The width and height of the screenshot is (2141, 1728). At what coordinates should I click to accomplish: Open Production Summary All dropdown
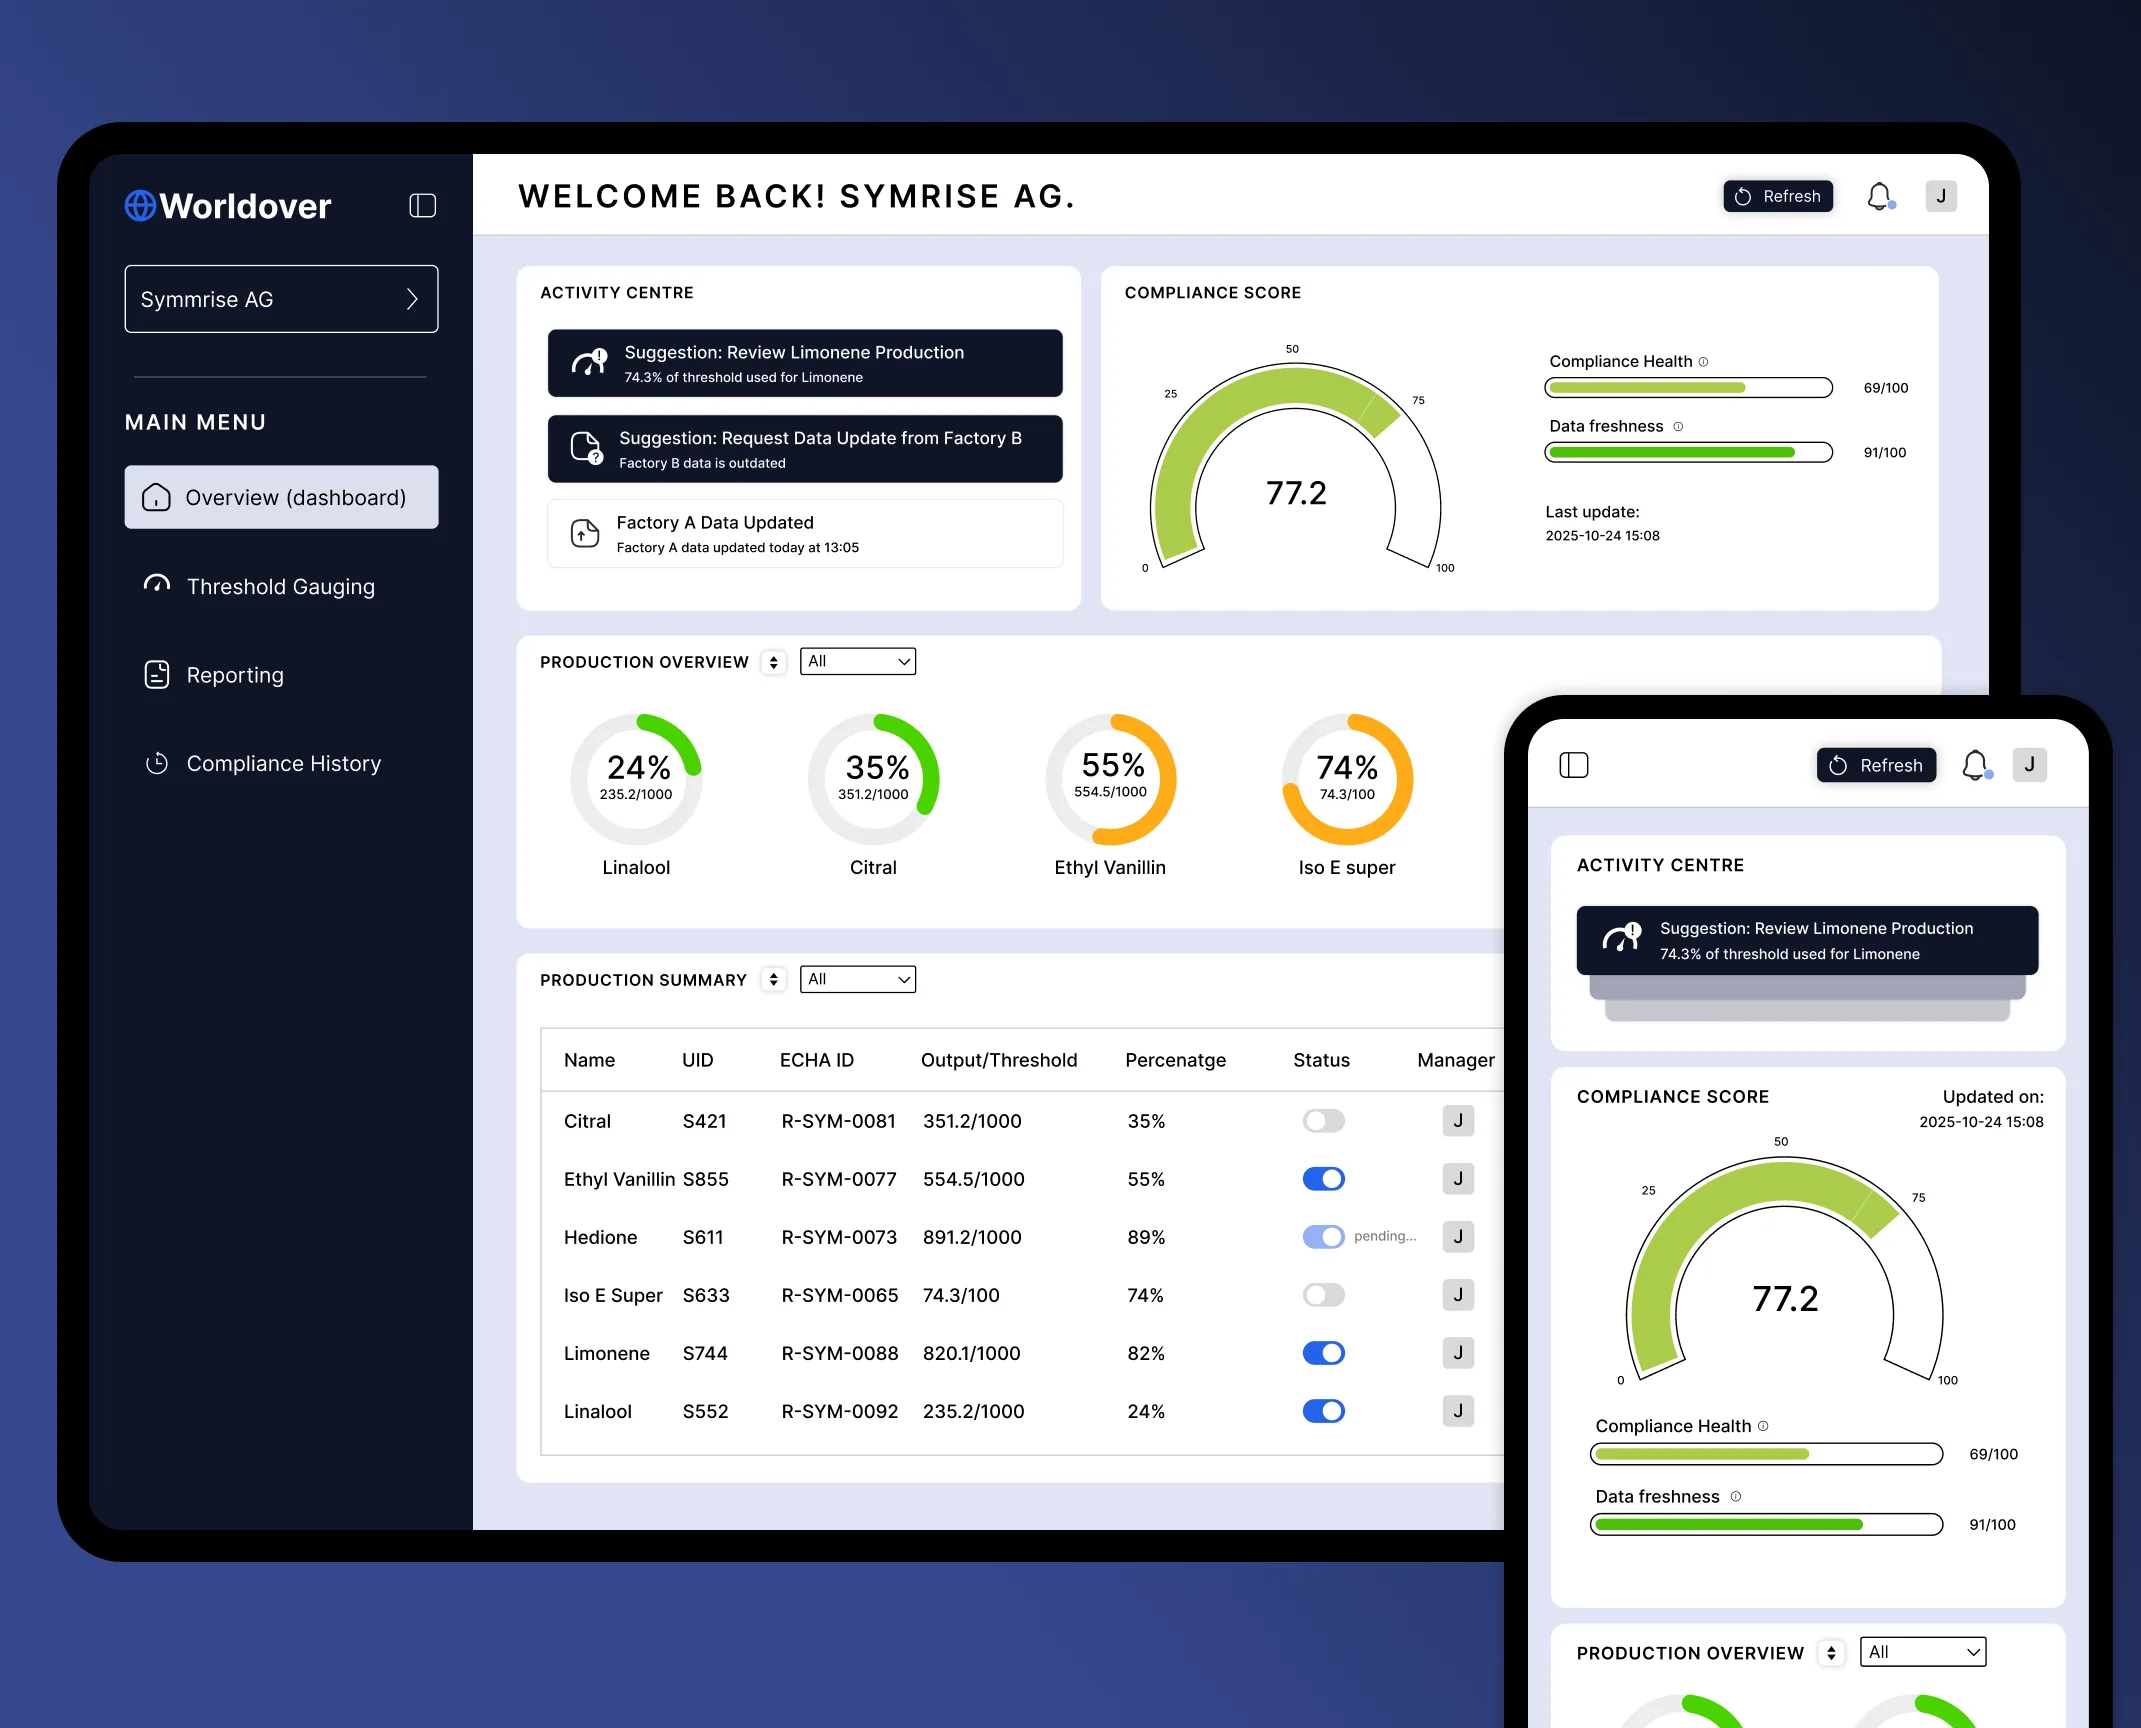coord(858,980)
